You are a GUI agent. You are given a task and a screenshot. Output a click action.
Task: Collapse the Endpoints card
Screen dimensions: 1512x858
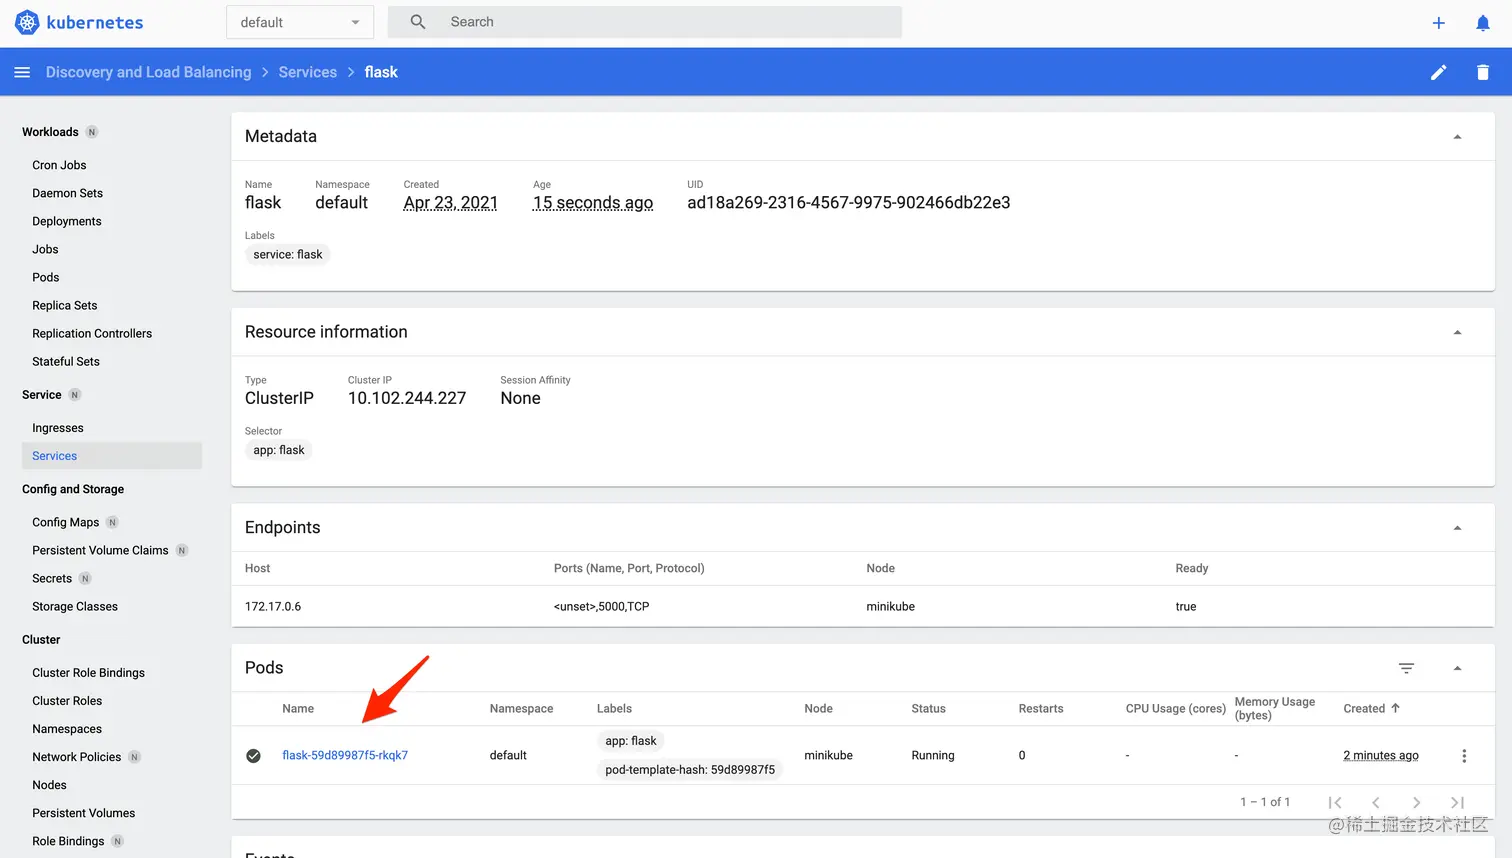(x=1457, y=528)
